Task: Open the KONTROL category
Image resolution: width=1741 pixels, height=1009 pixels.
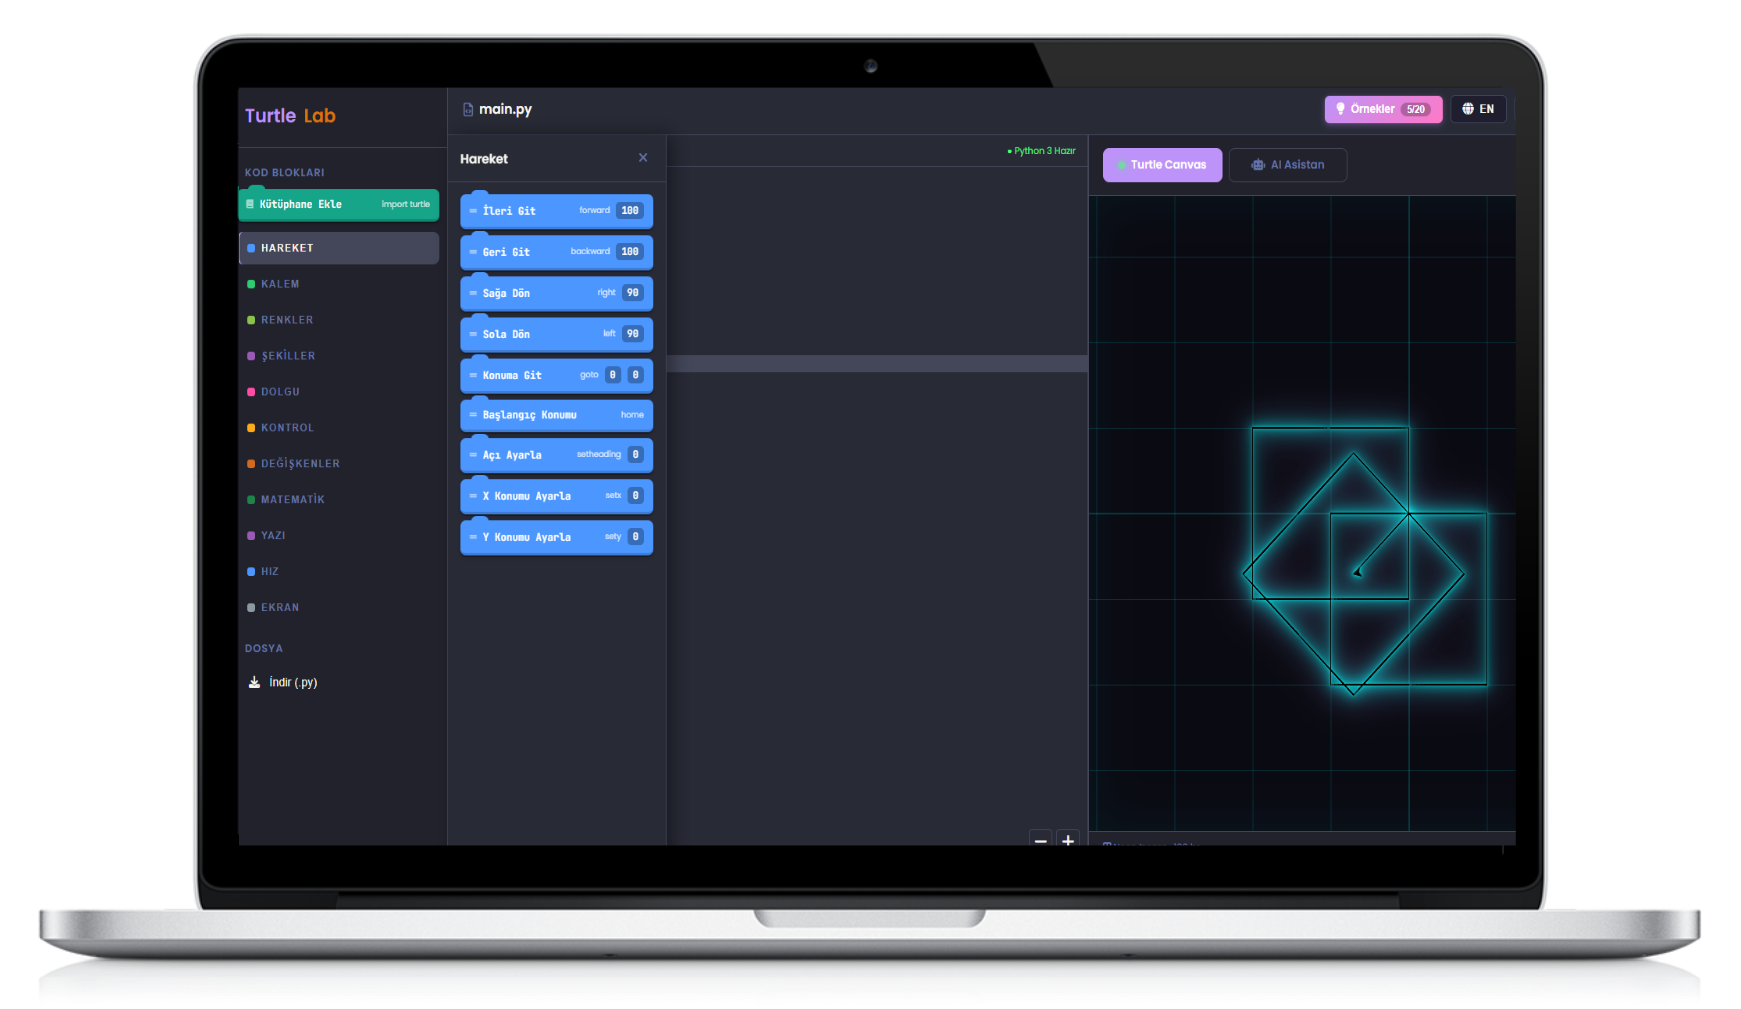Action: coord(339,428)
